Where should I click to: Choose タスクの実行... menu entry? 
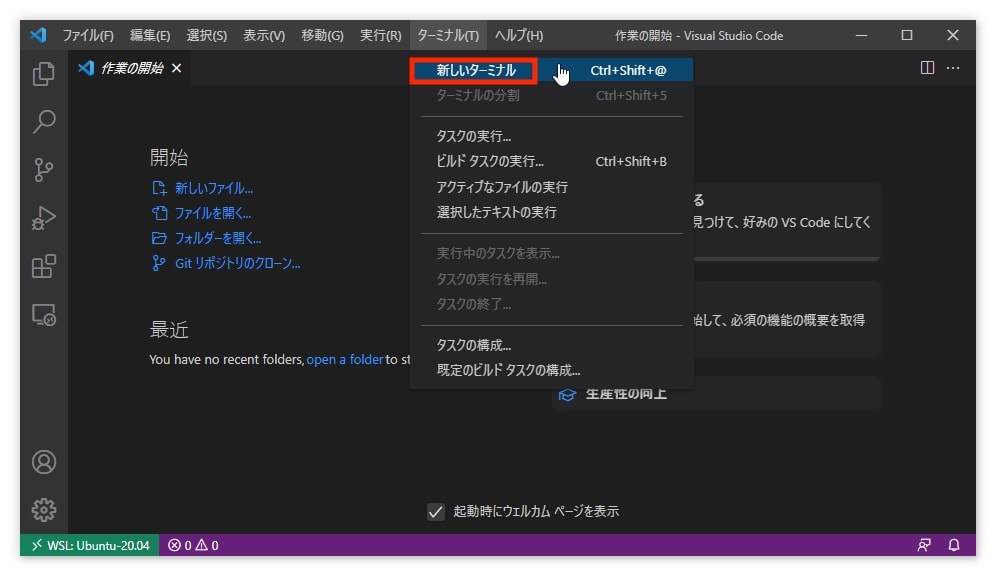coord(551,136)
